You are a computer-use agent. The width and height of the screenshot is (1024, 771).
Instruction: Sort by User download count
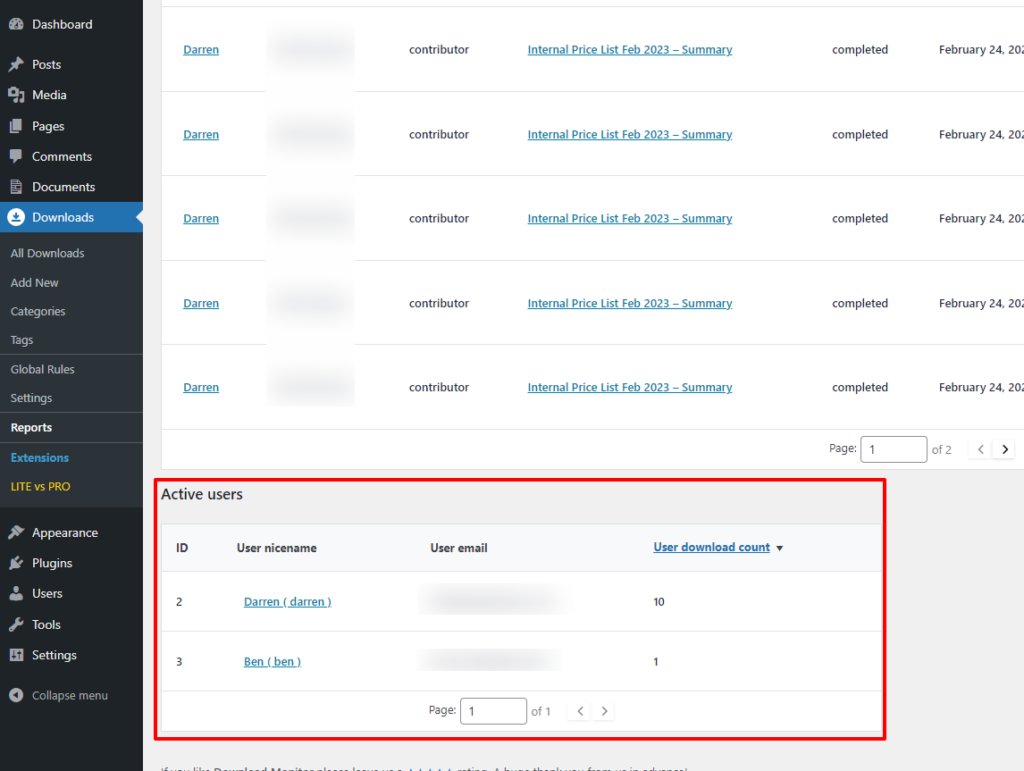tap(711, 547)
